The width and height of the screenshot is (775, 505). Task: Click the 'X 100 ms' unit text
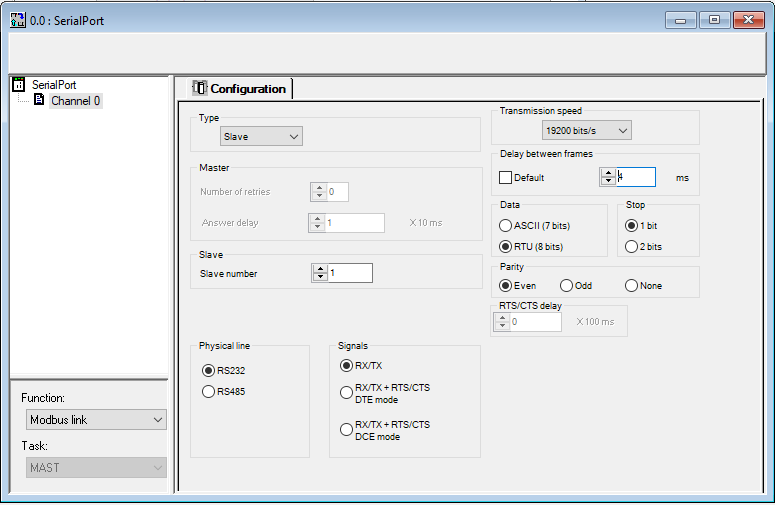point(595,322)
